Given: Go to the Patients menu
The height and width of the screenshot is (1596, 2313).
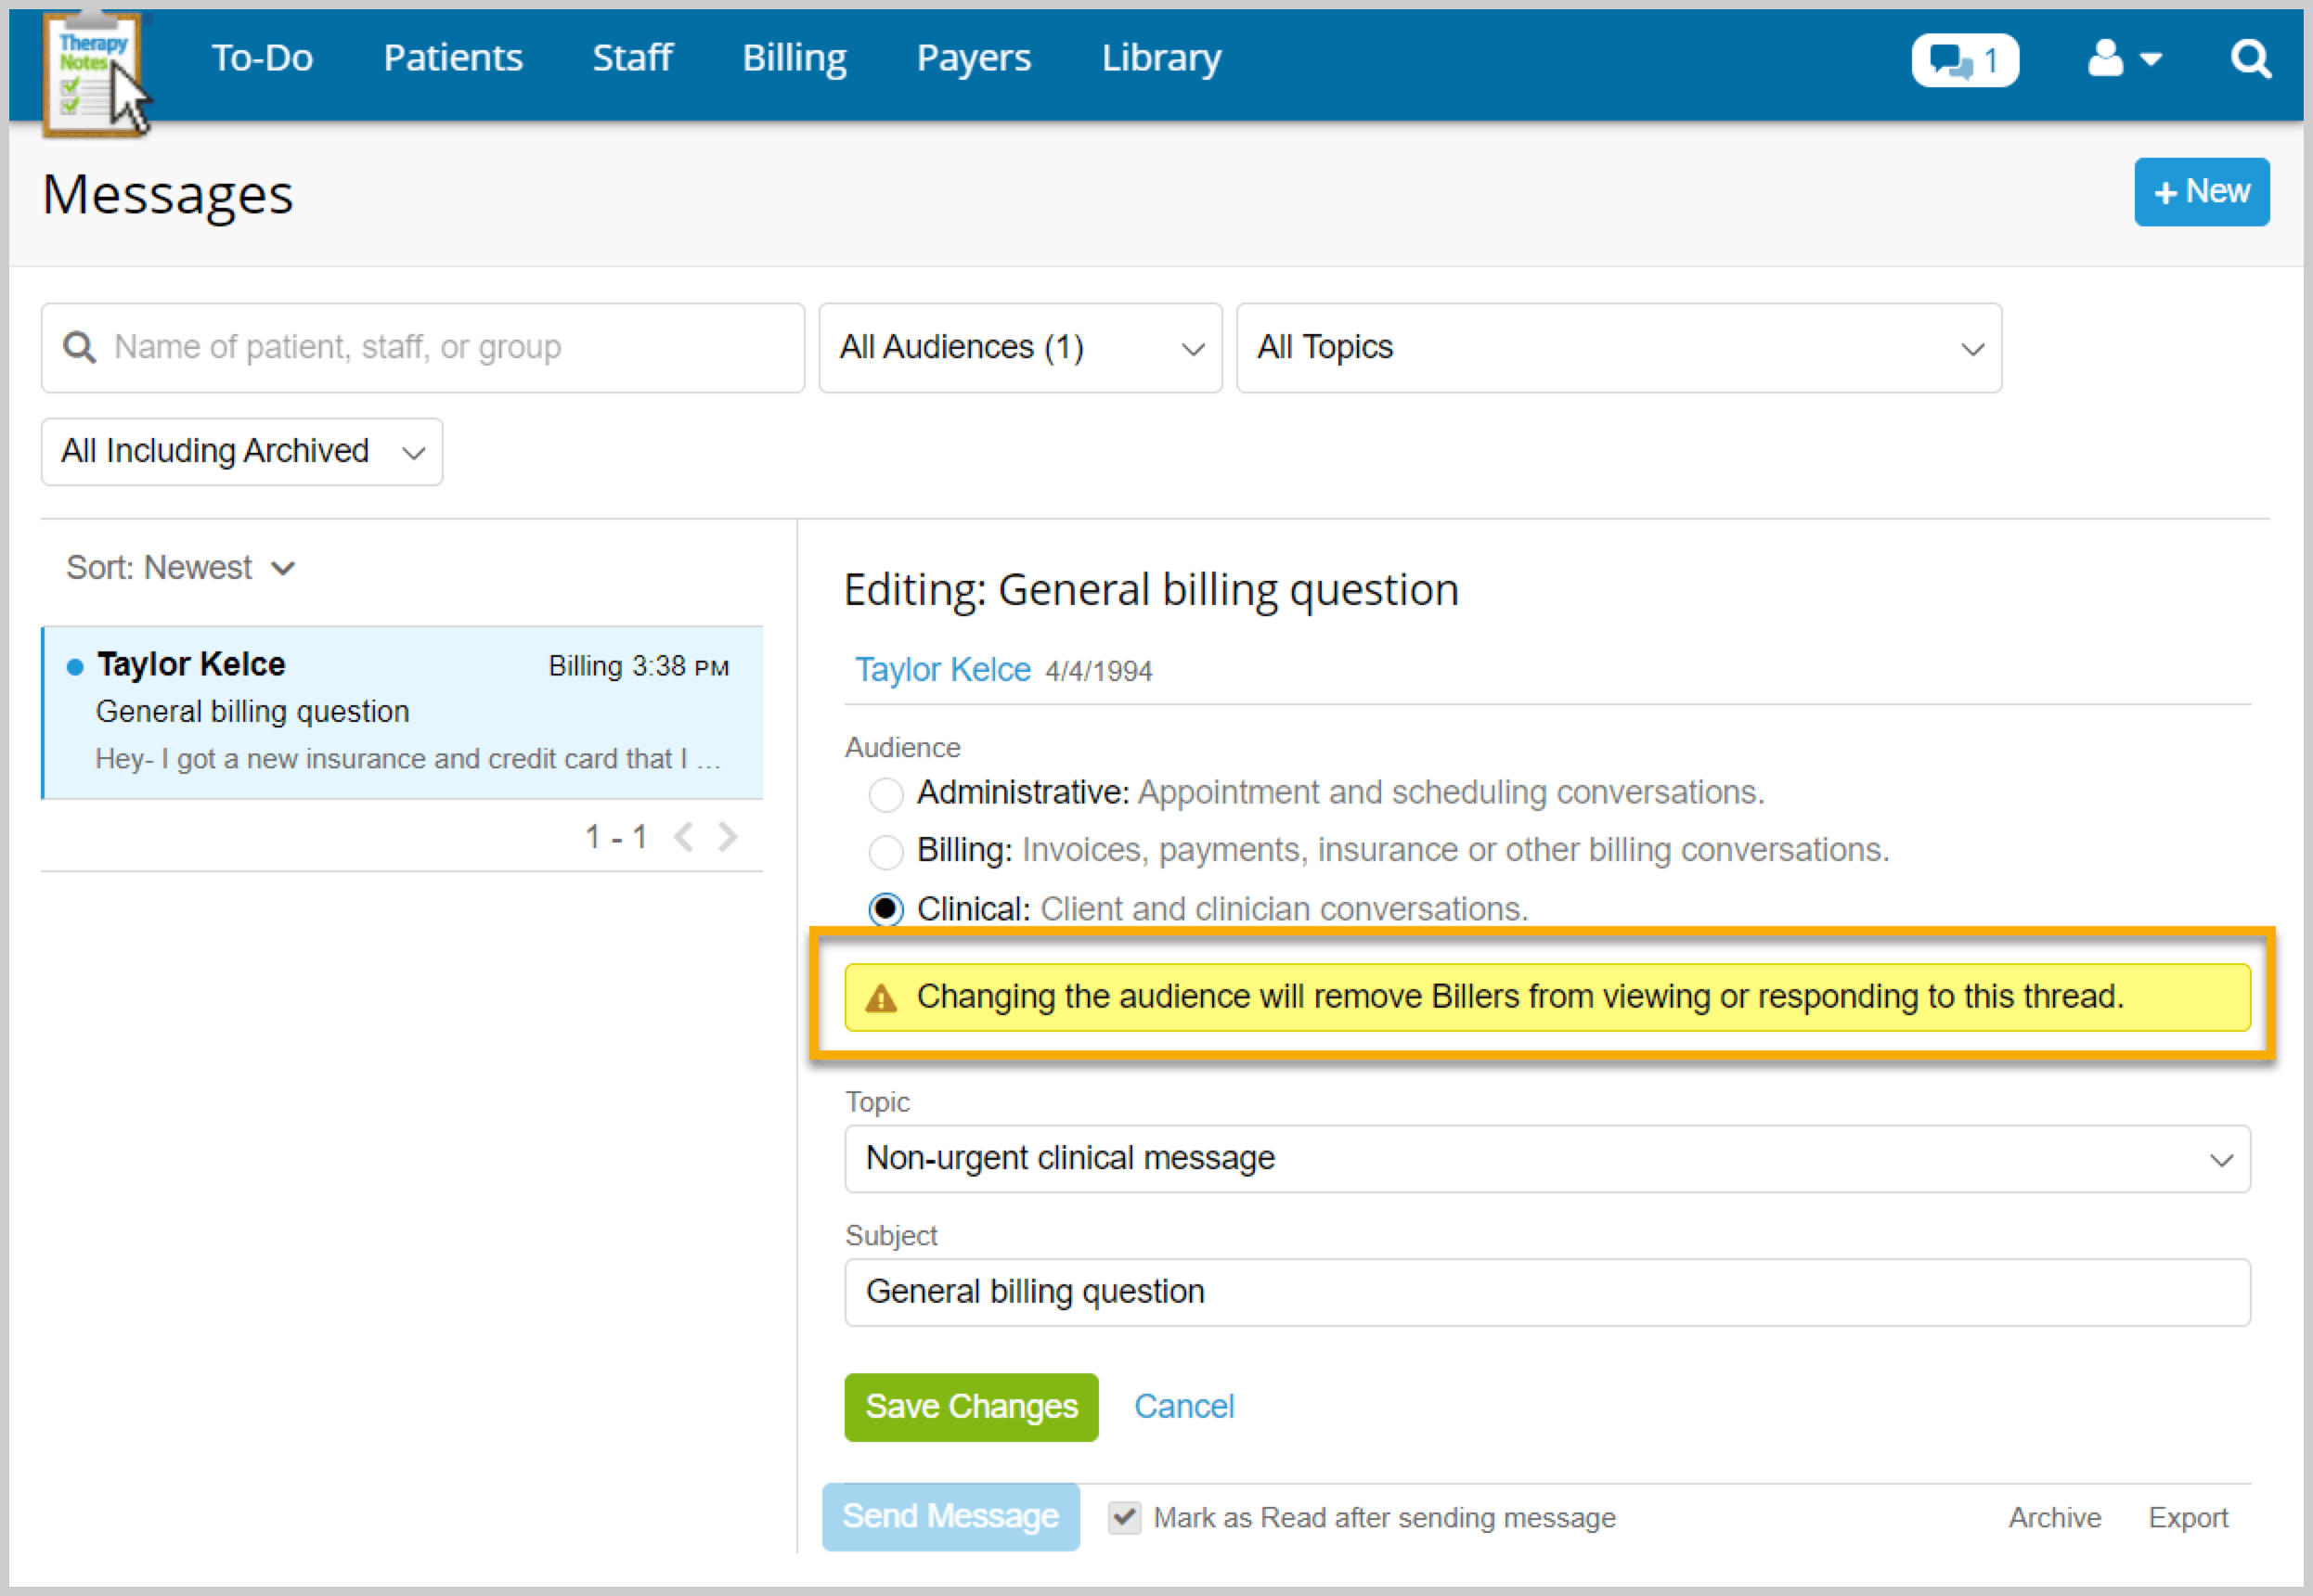Looking at the screenshot, I should [453, 58].
